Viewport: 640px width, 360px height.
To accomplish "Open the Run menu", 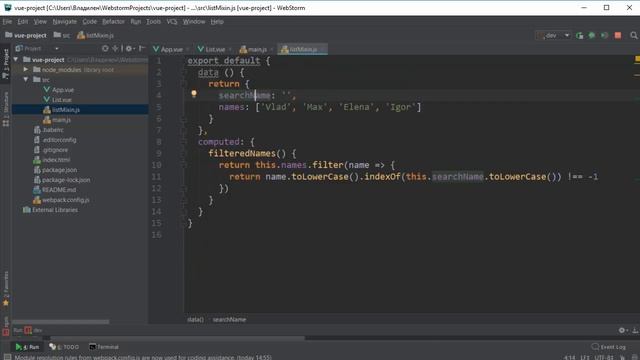I will [136, 22].
